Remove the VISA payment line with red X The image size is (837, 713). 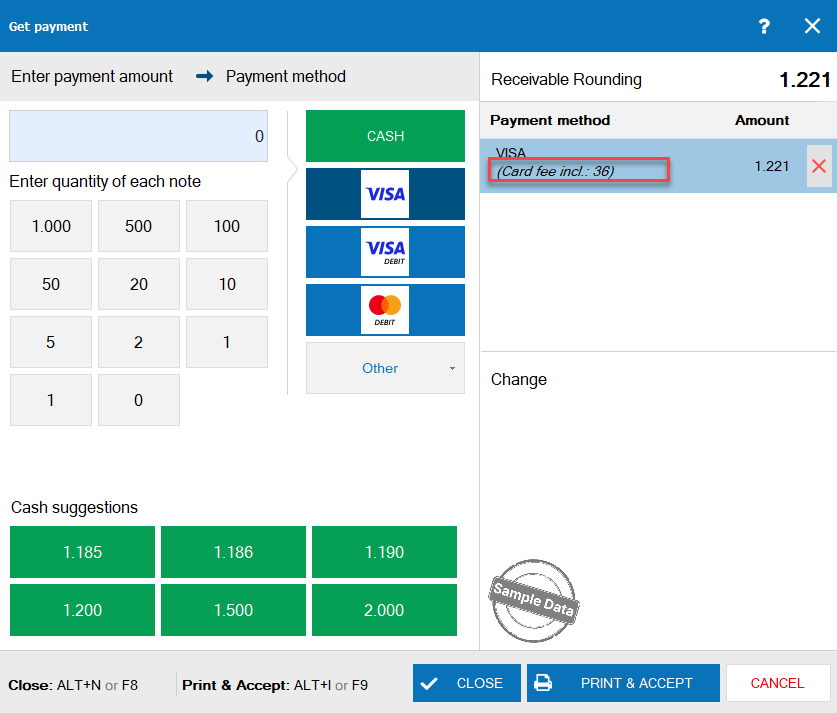tap(819, 166)
